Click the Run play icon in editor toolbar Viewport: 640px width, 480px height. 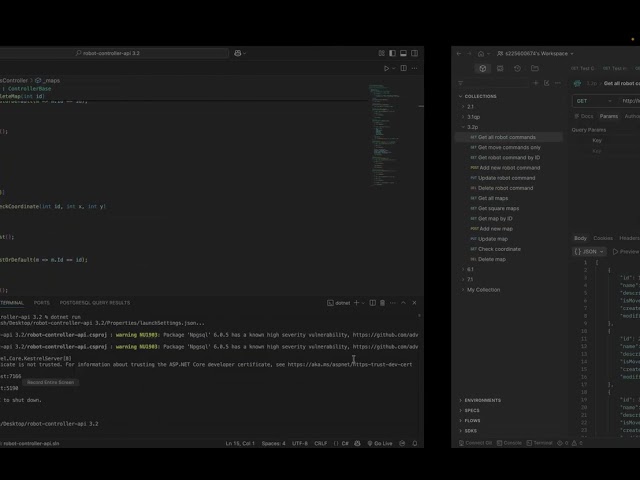coord(386,68)
